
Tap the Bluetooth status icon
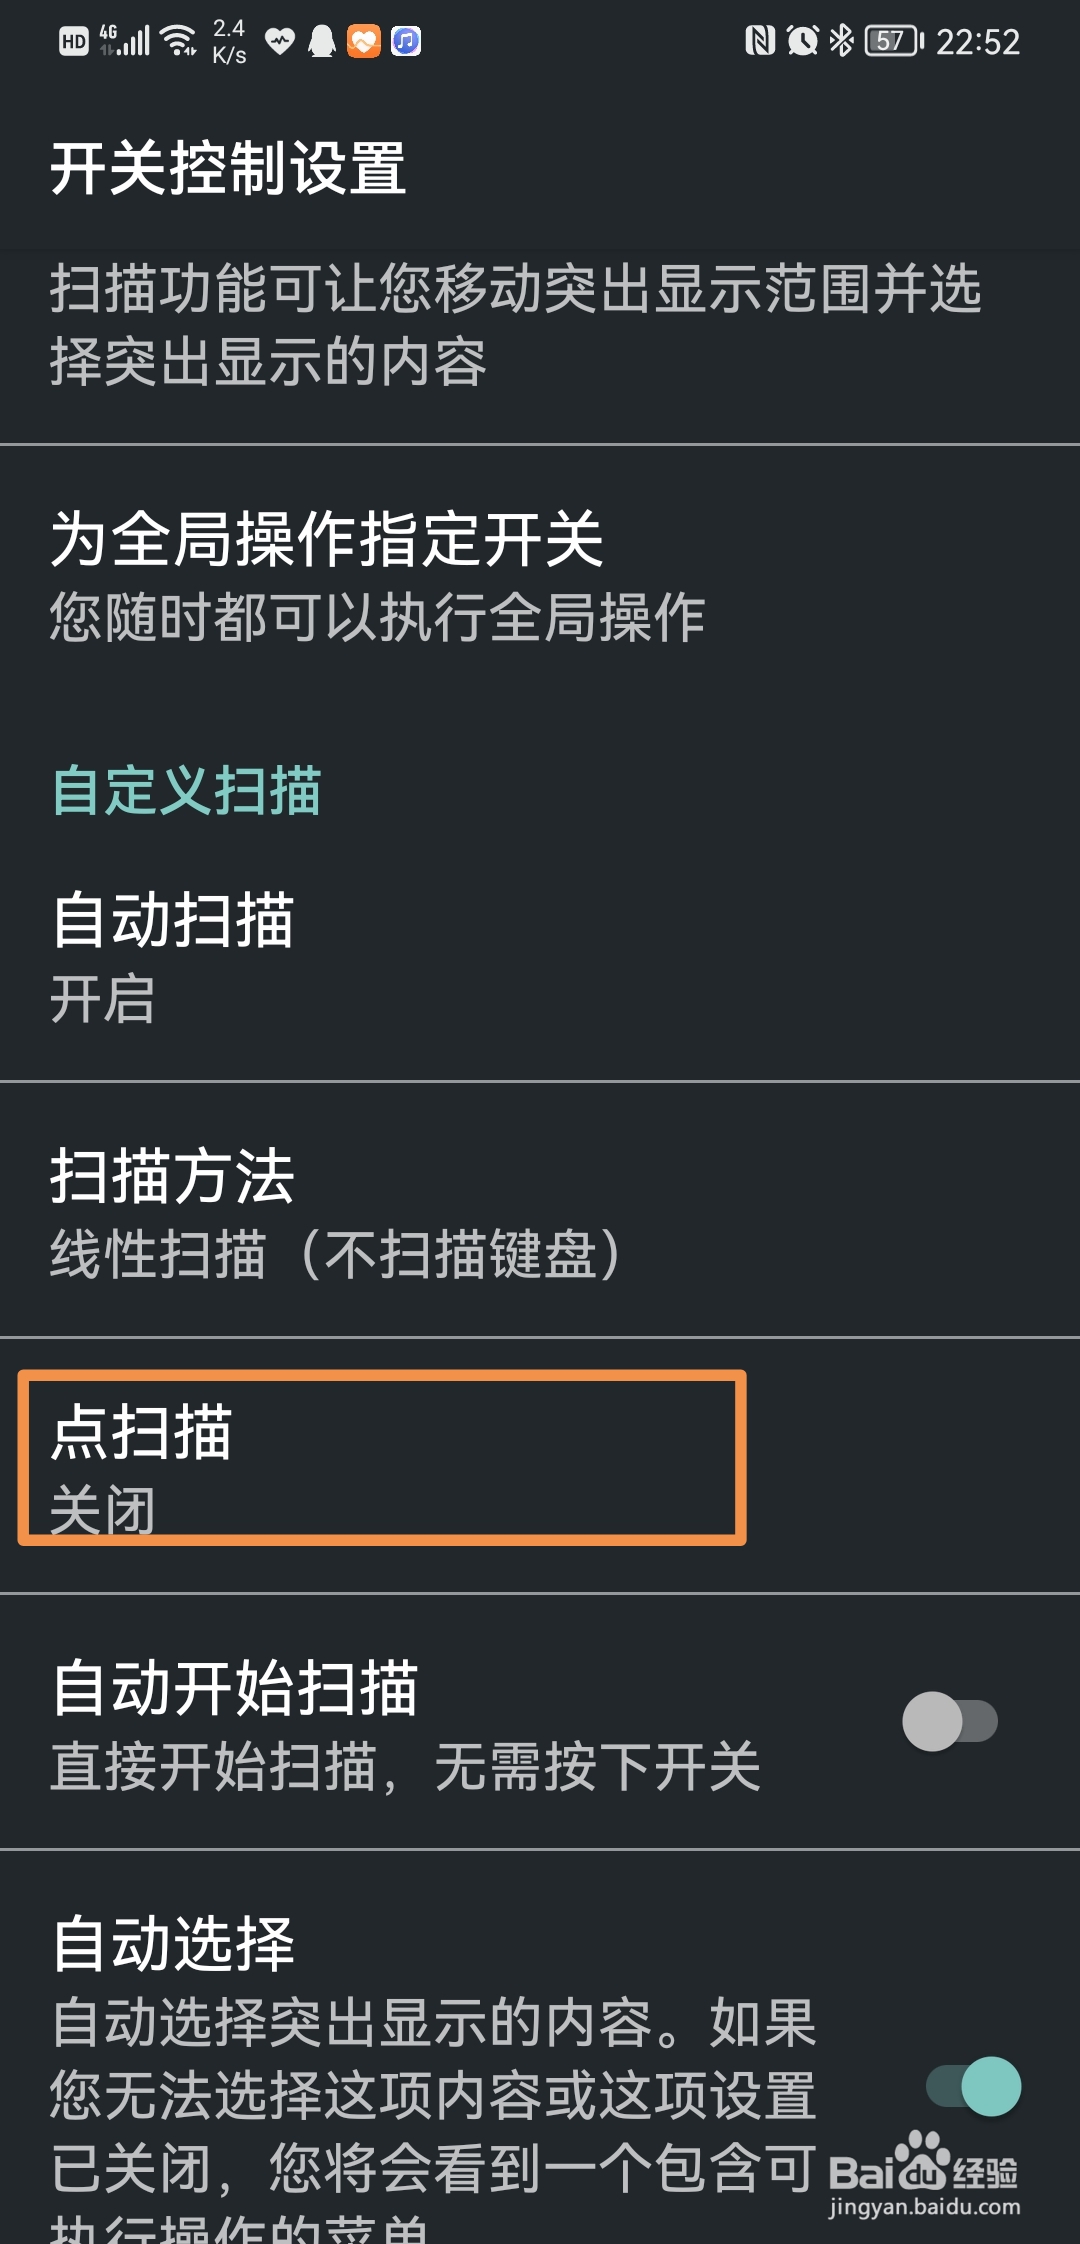(x=842, y=41)
